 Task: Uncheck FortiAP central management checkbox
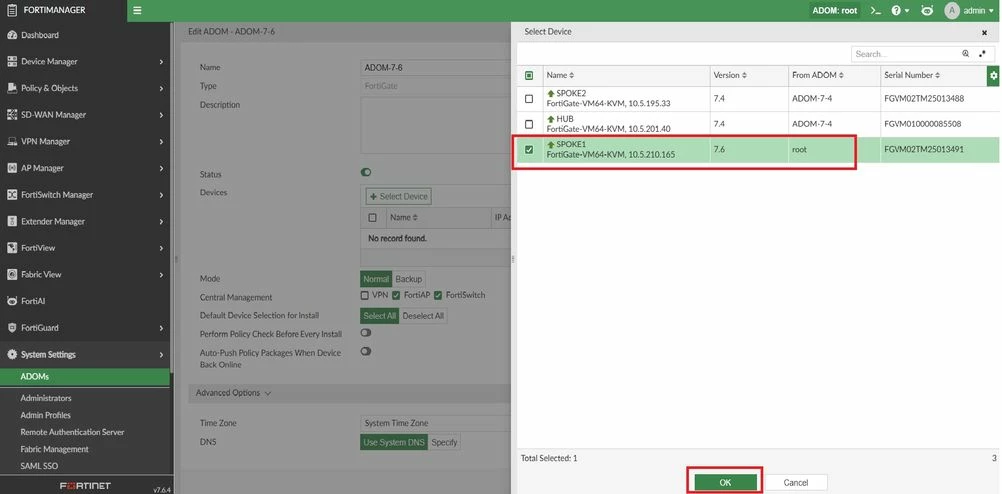click(396, 295)
